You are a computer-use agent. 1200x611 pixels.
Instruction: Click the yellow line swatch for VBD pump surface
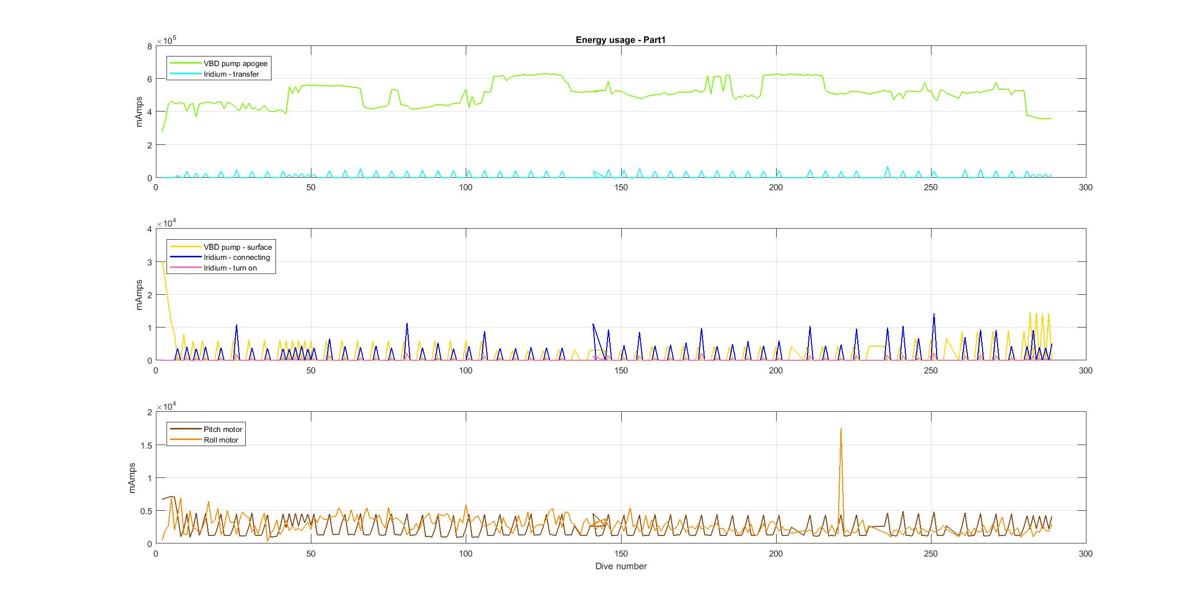186,246
